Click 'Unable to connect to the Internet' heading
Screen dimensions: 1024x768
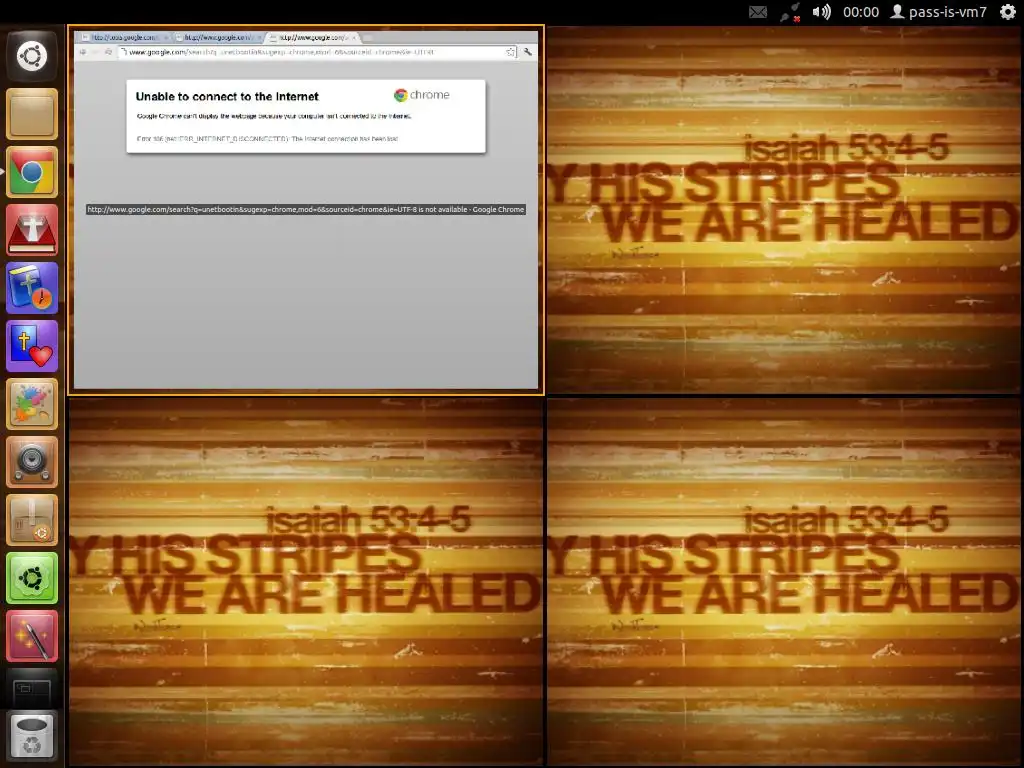click(227, 97)
